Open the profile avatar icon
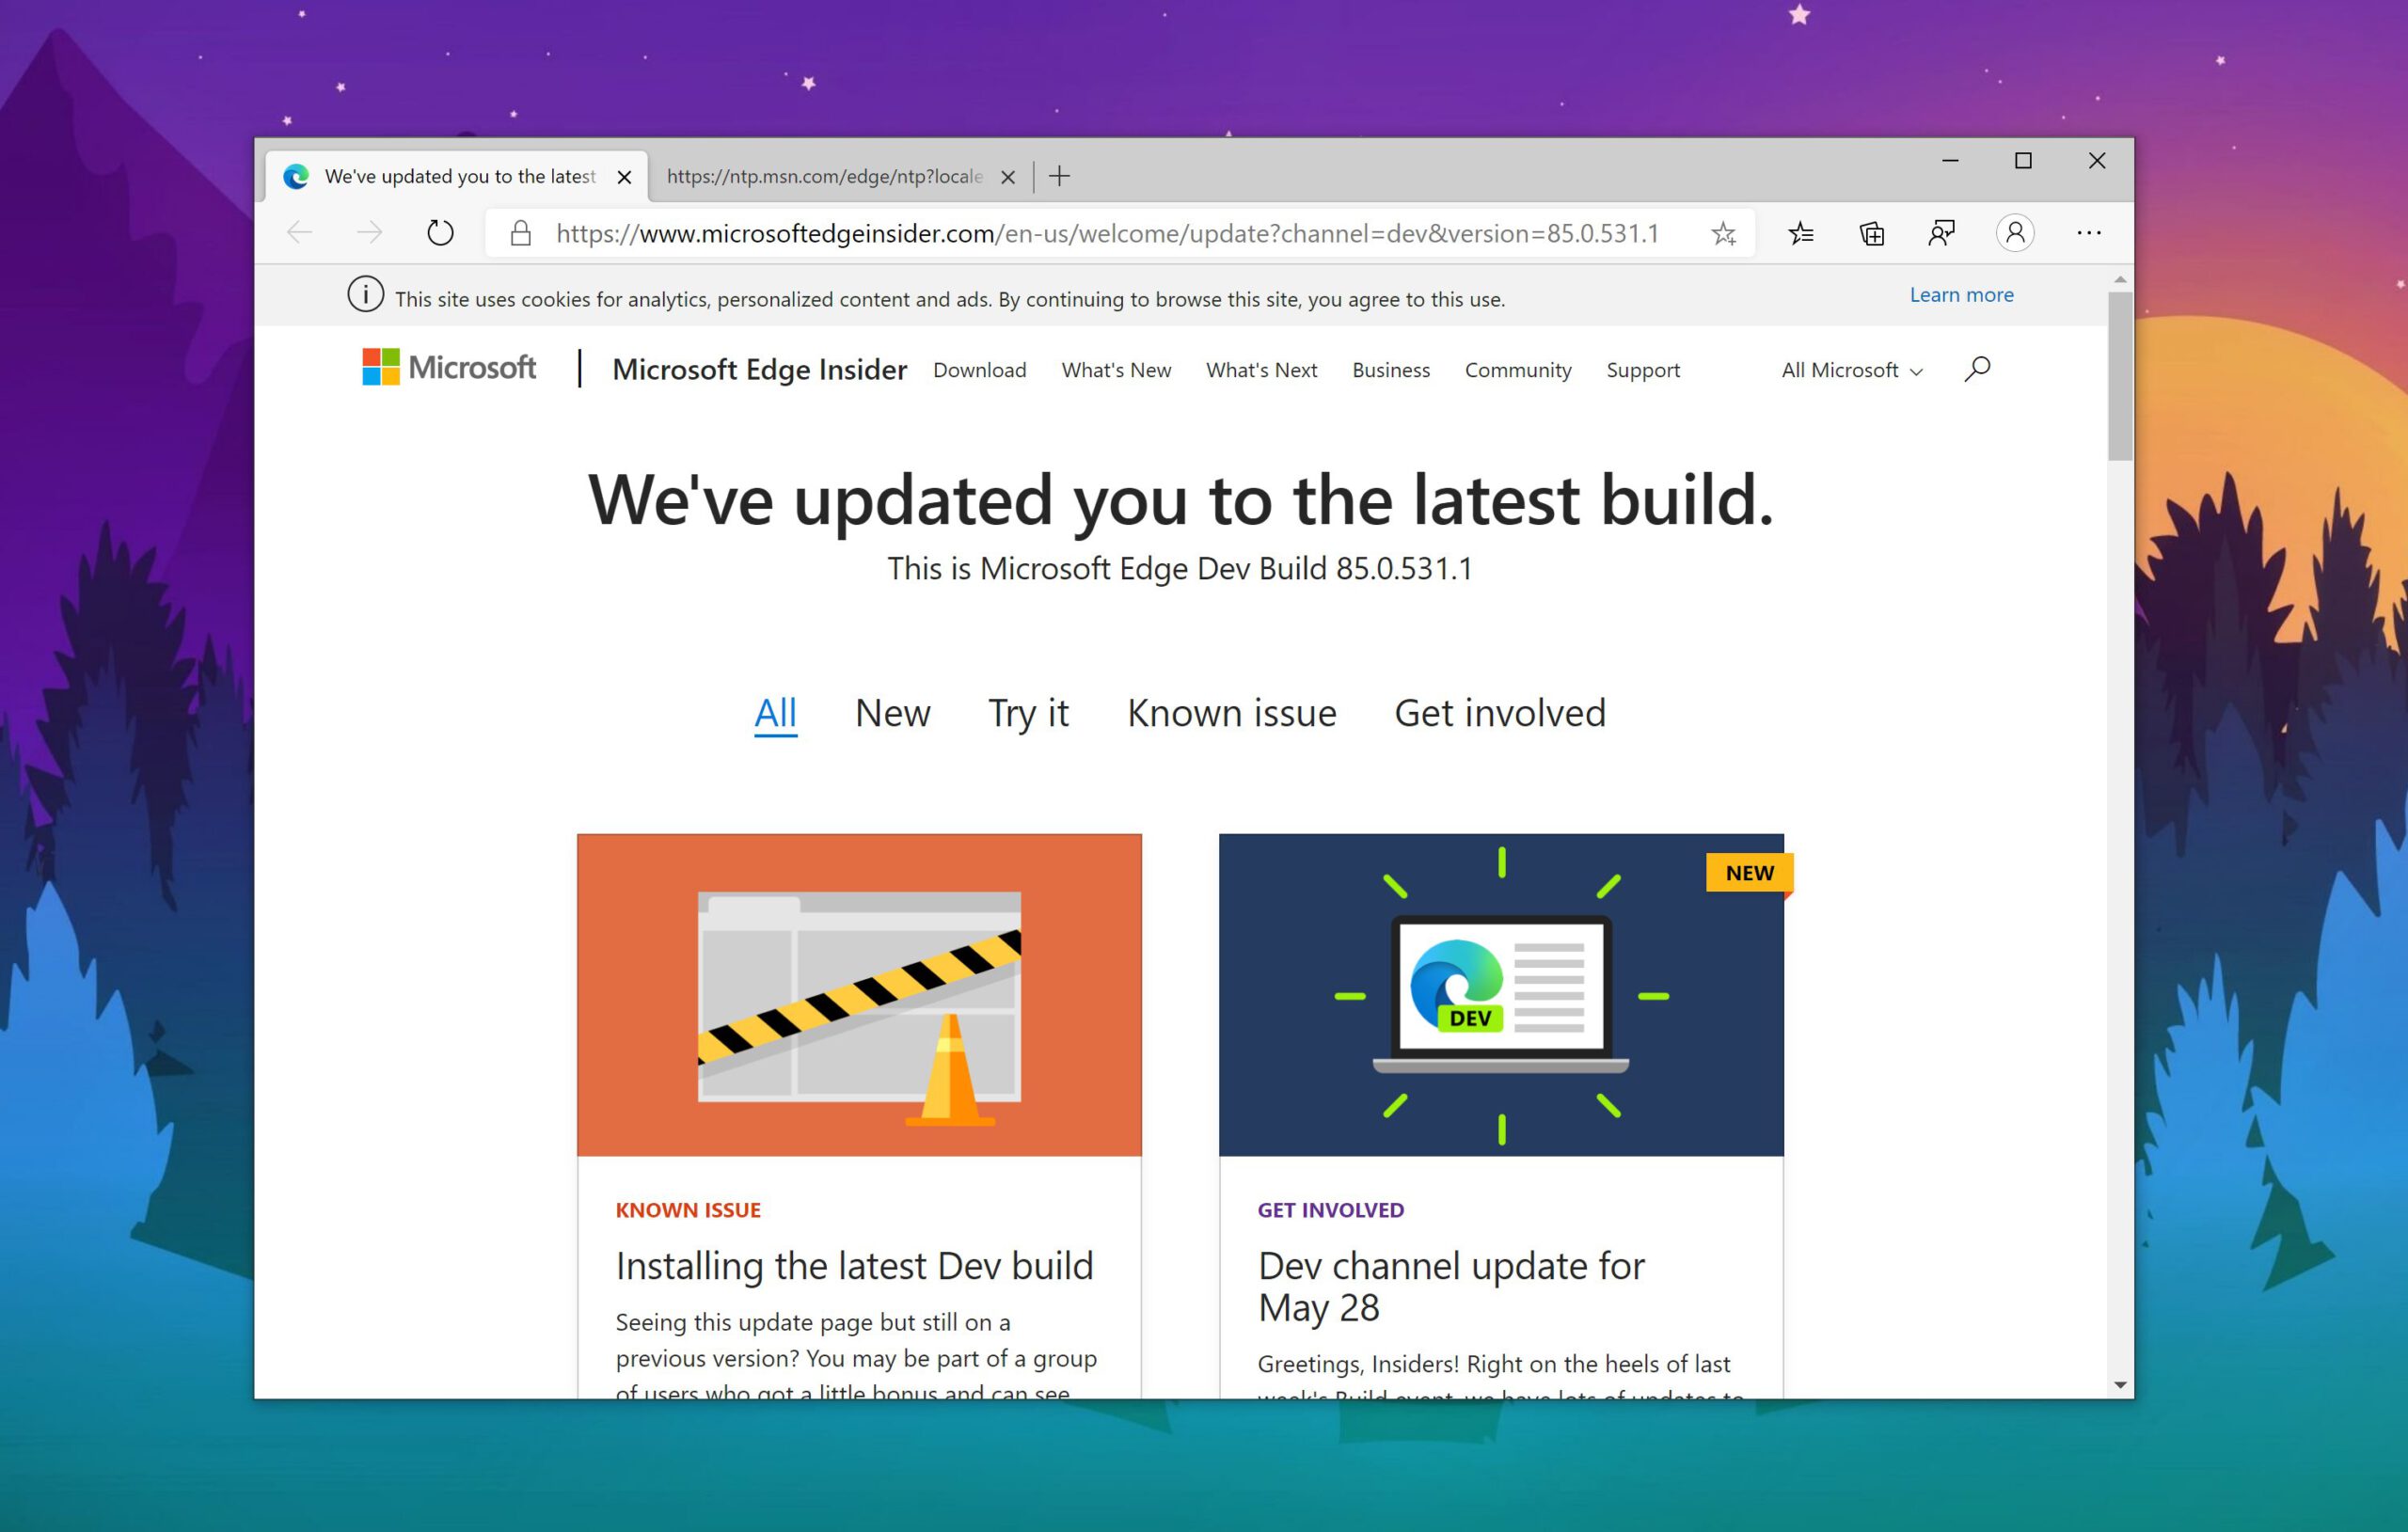2408x1532 pixels. [x=2015, y=233]
